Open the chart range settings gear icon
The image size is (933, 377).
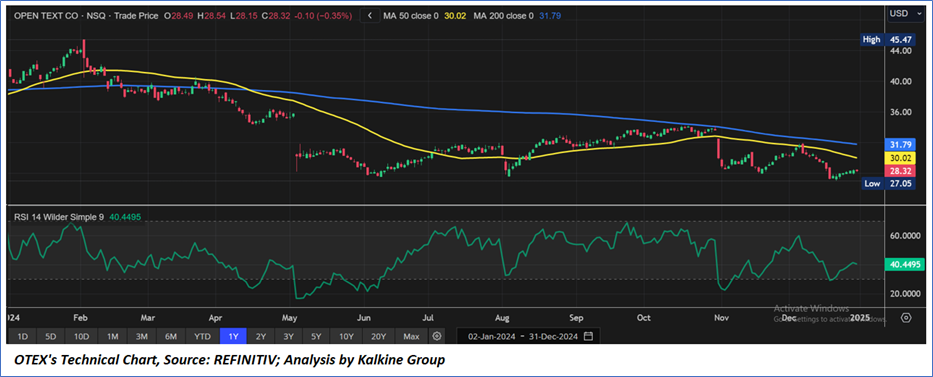[x=437, y=337]
